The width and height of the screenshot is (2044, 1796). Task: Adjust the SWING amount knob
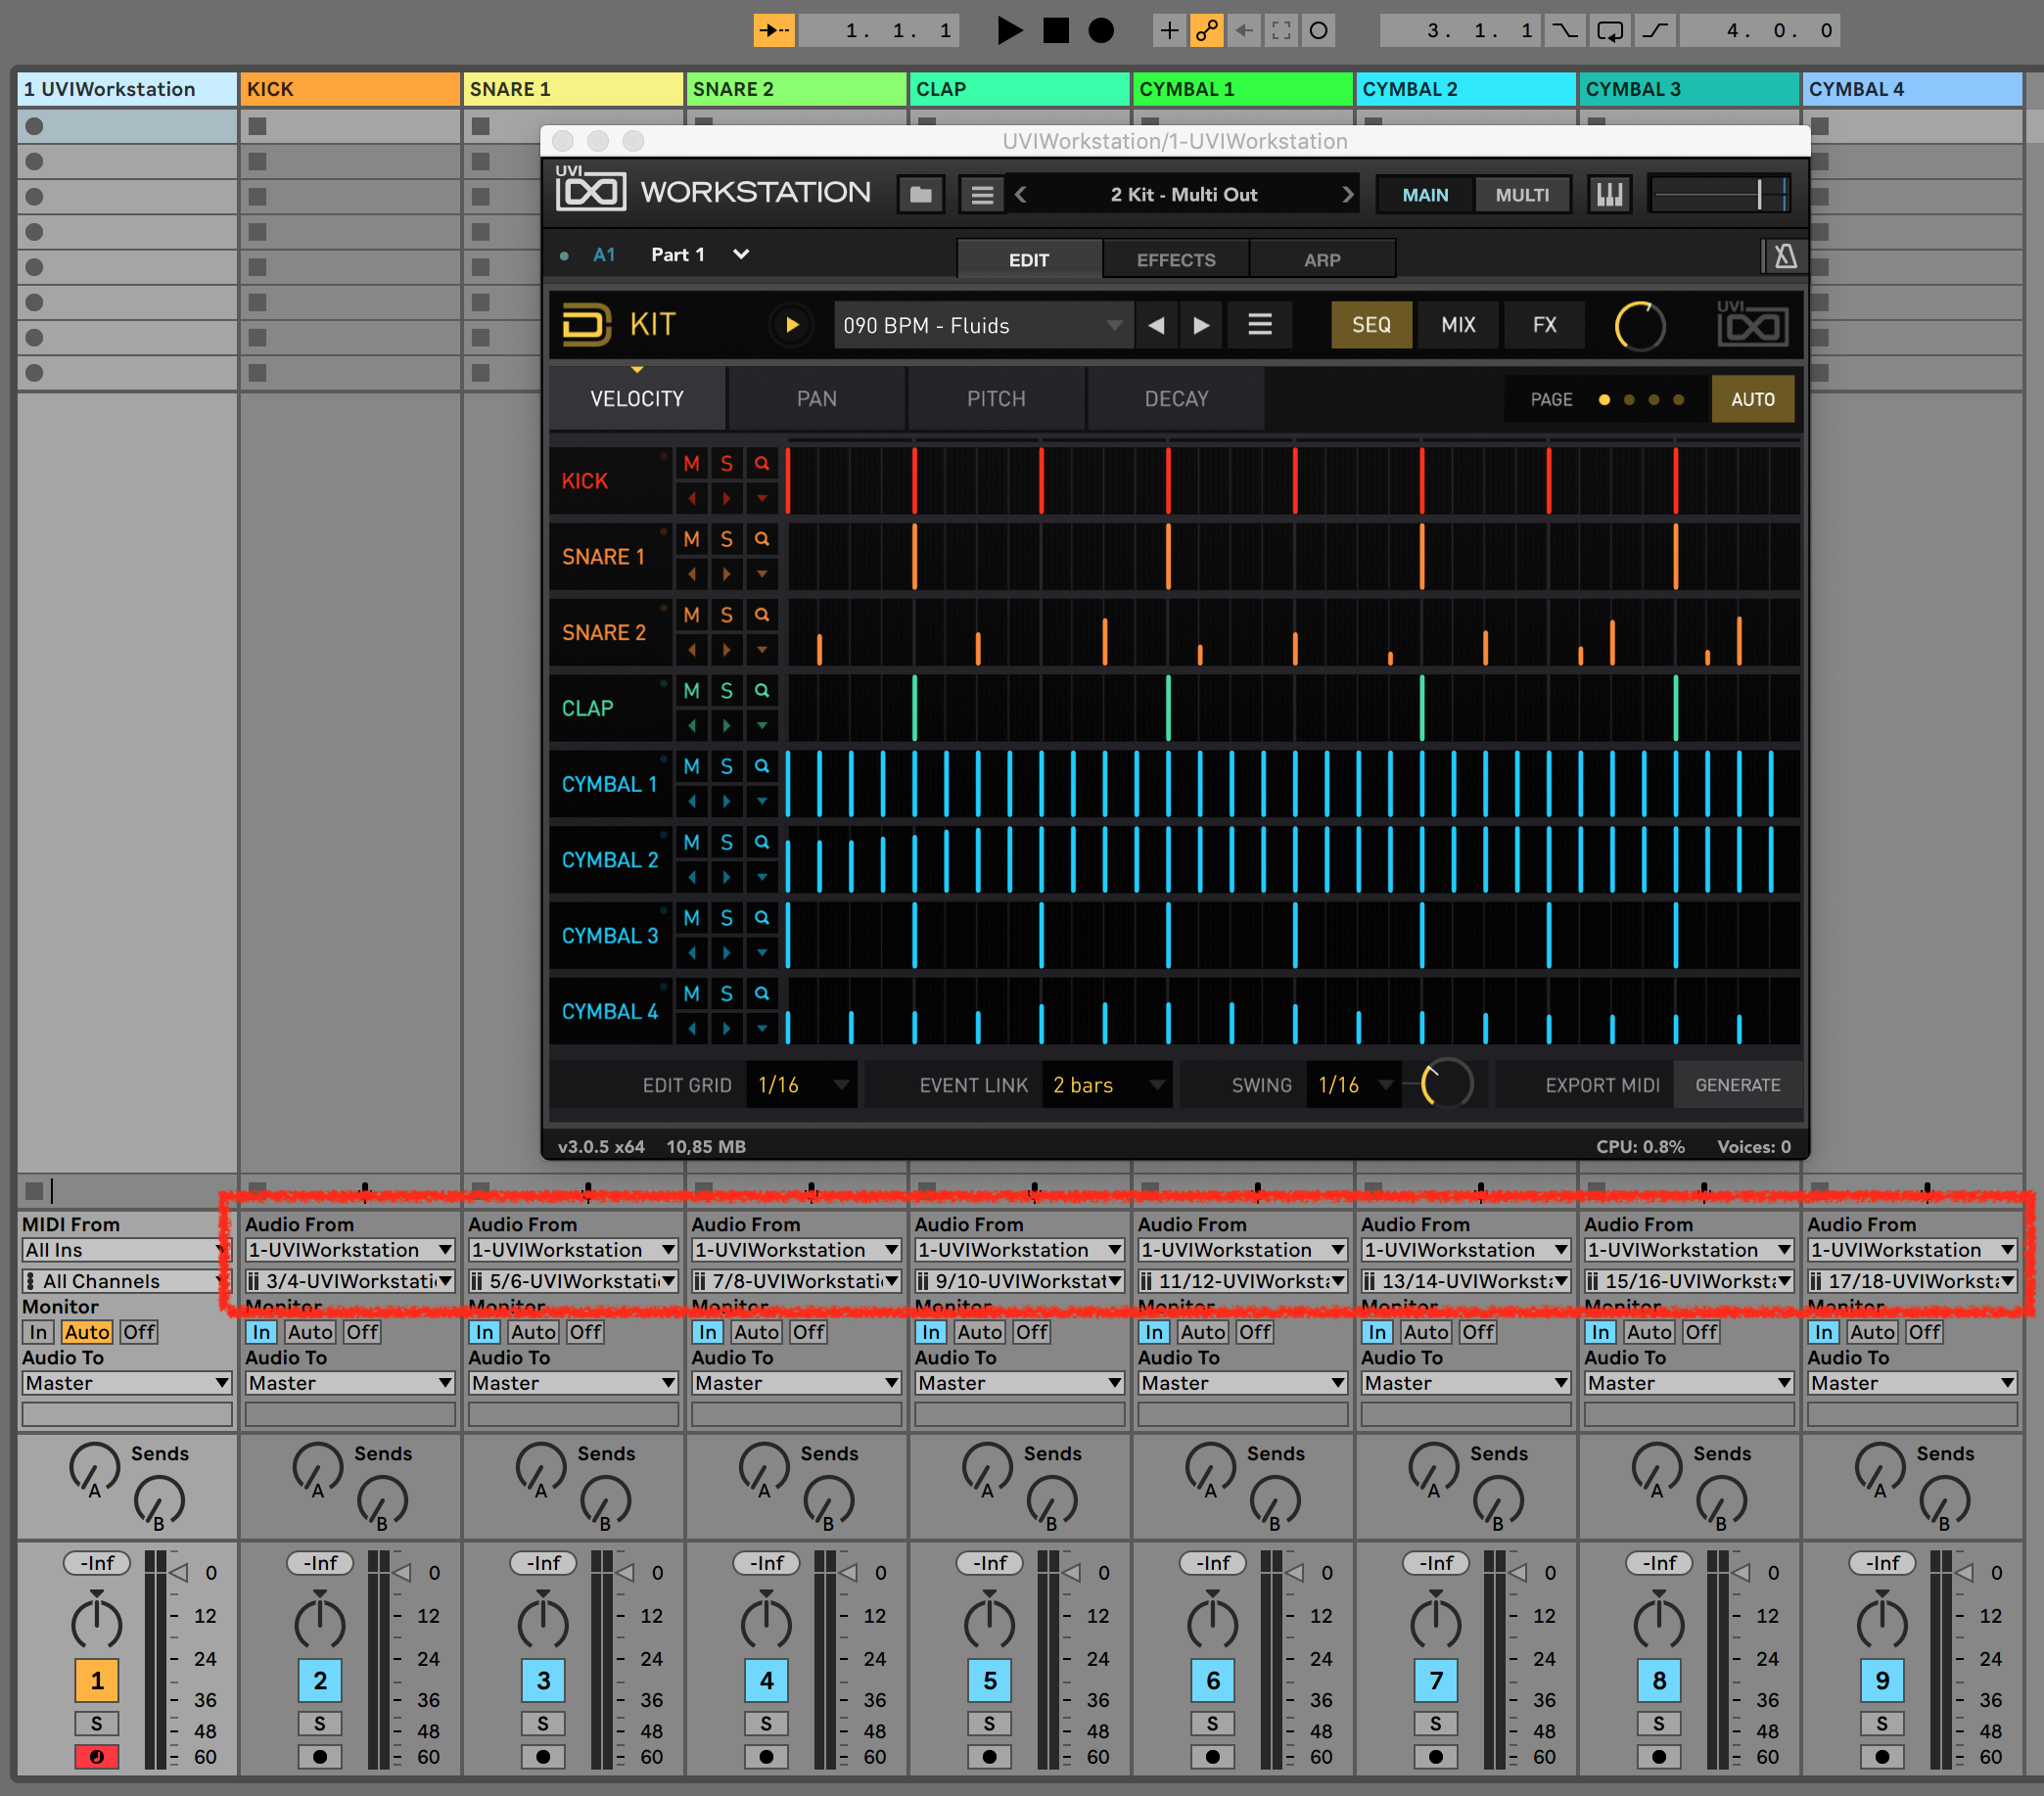[1446, 1083]
